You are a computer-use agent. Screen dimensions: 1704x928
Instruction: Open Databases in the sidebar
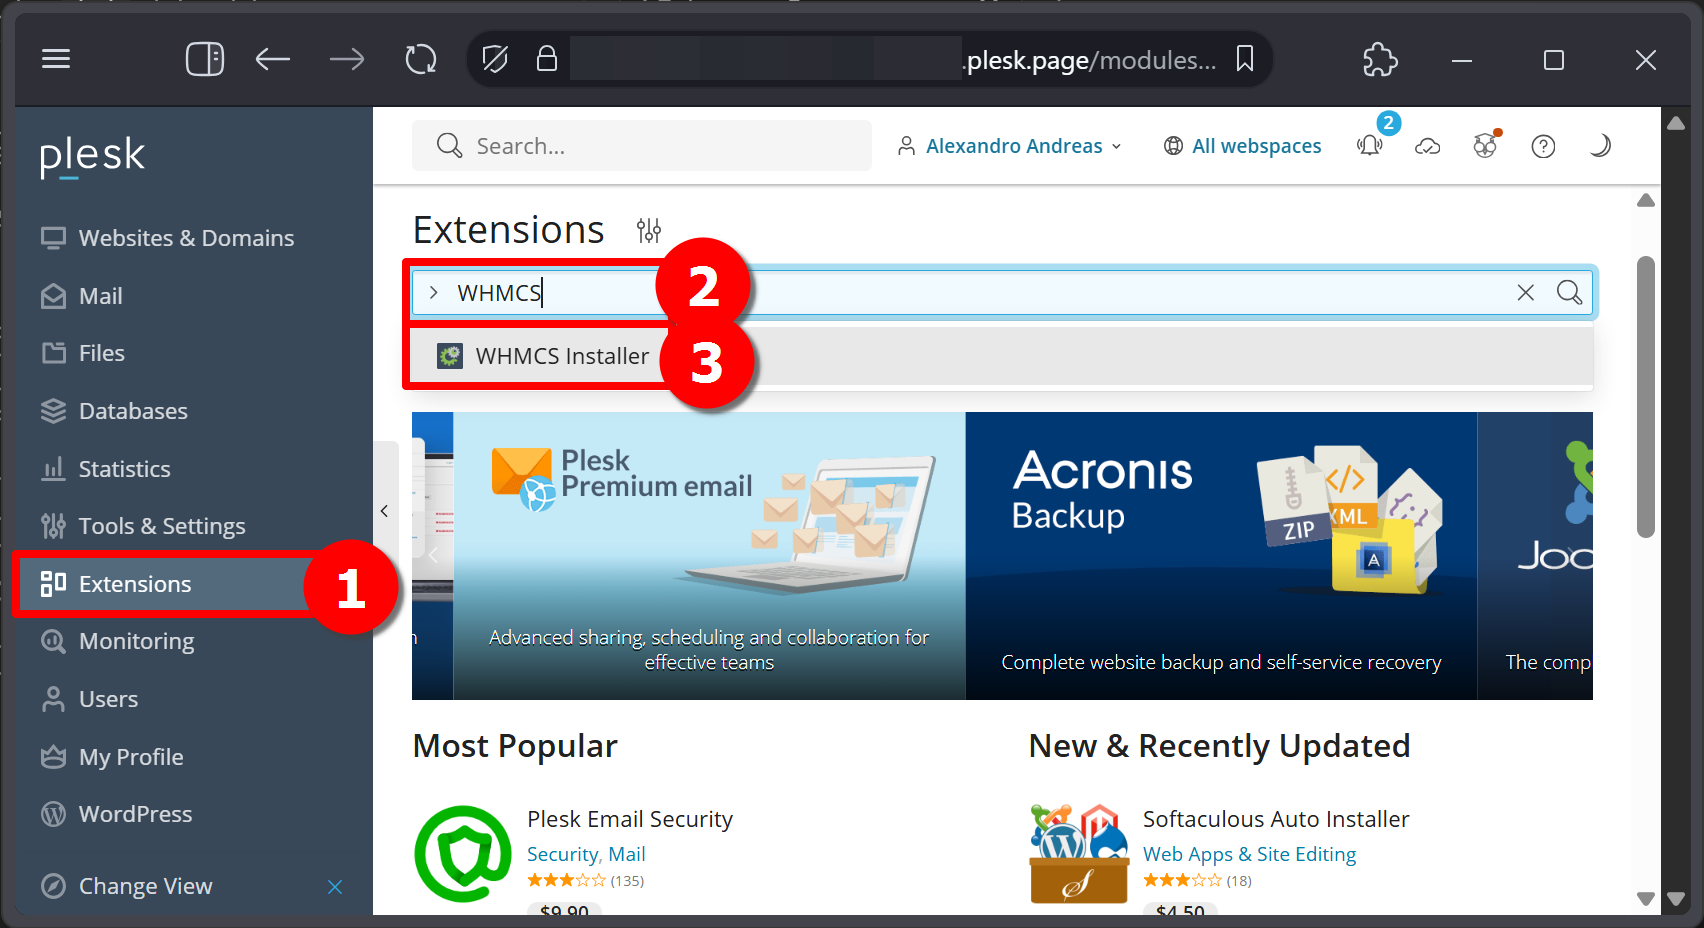coord(133,411)
